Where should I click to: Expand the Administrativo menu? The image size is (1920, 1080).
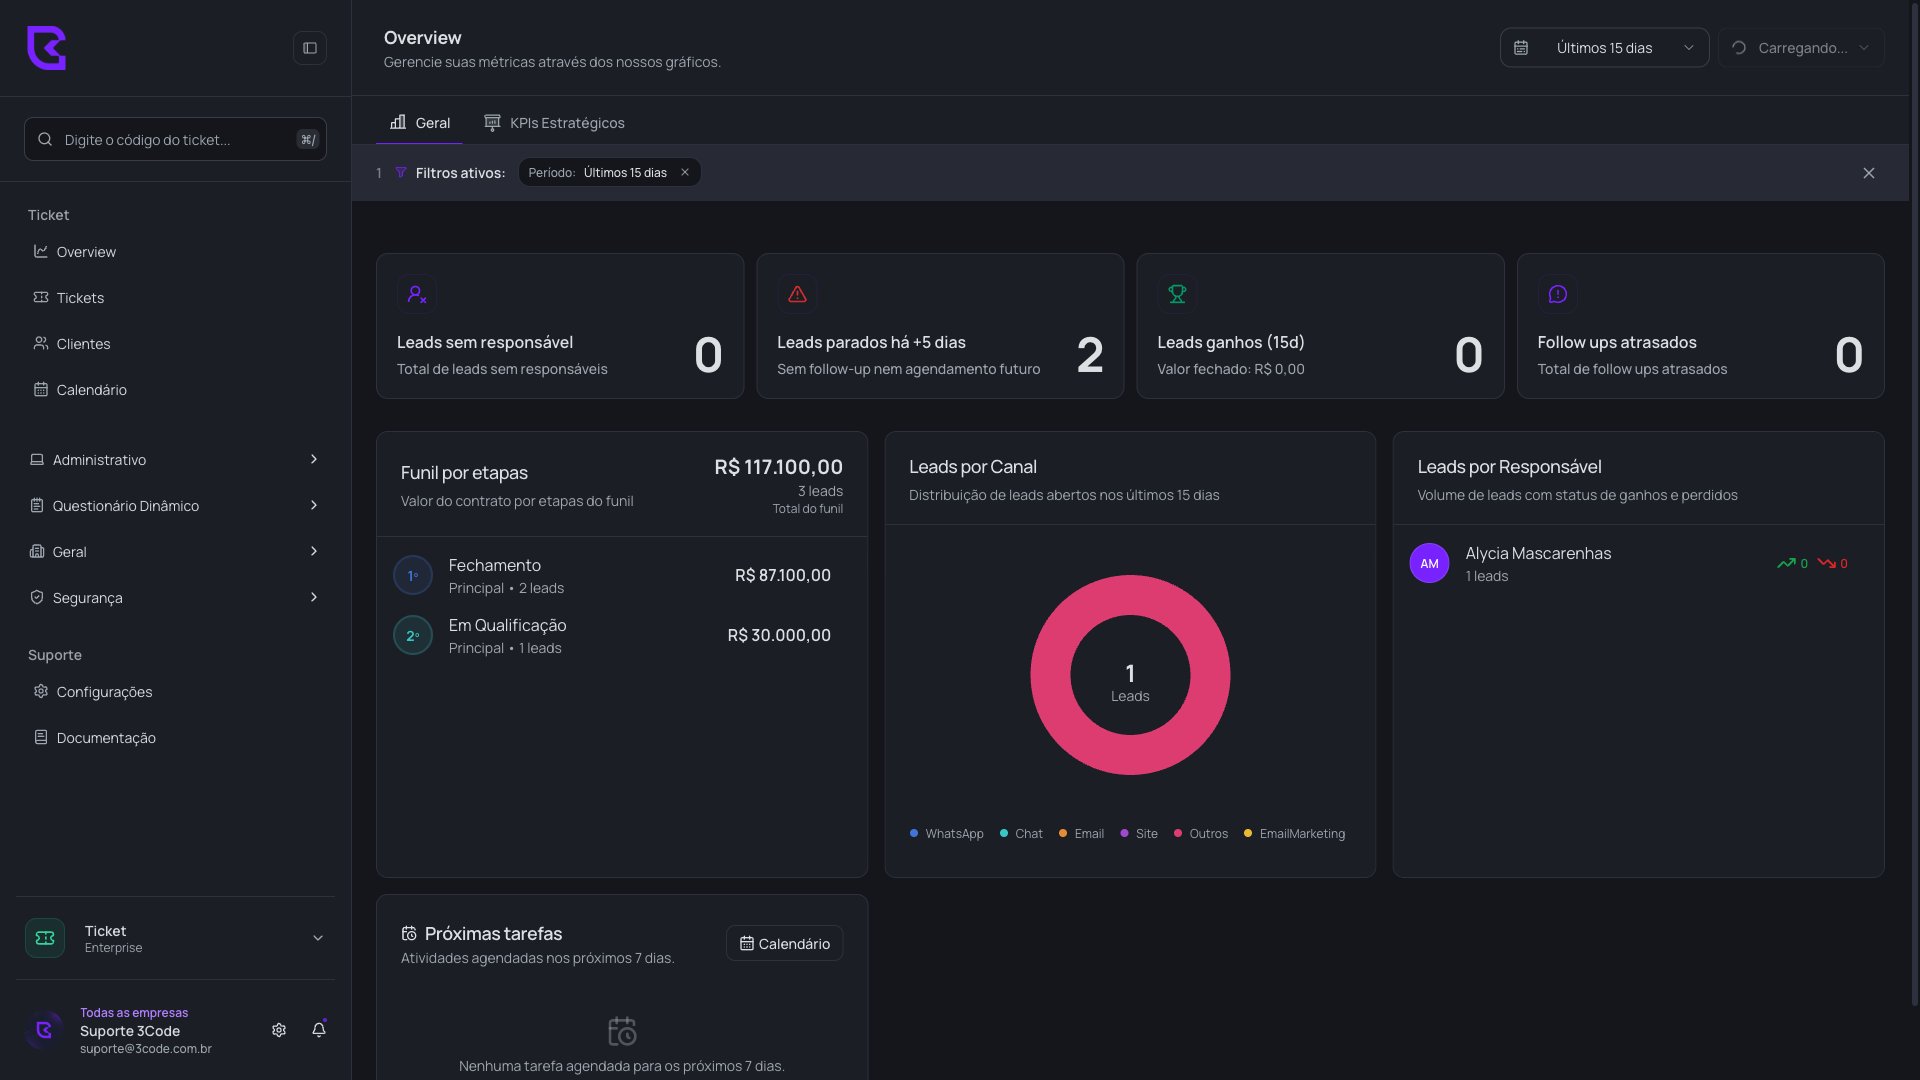(175, 460)
